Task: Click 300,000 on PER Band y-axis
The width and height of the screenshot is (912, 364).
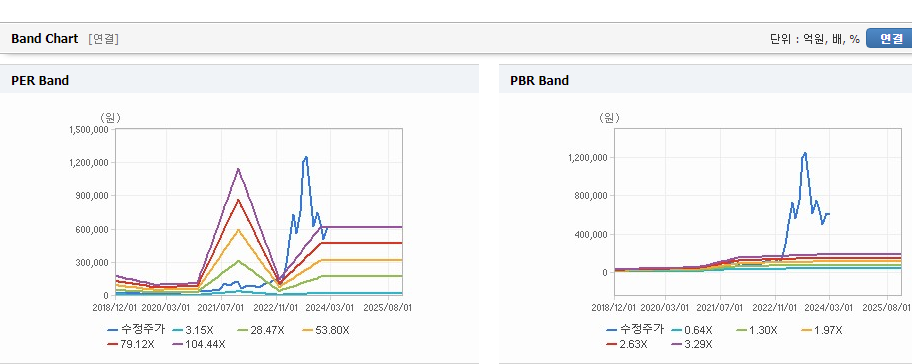Action: (x=91, y=262)
